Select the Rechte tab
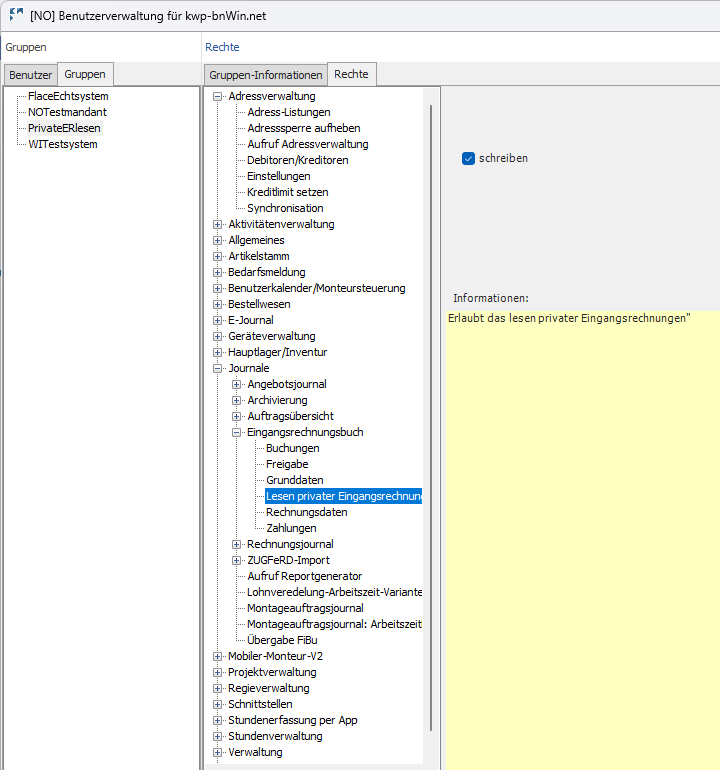The image size is (720, 770). (x=351, y=74)
